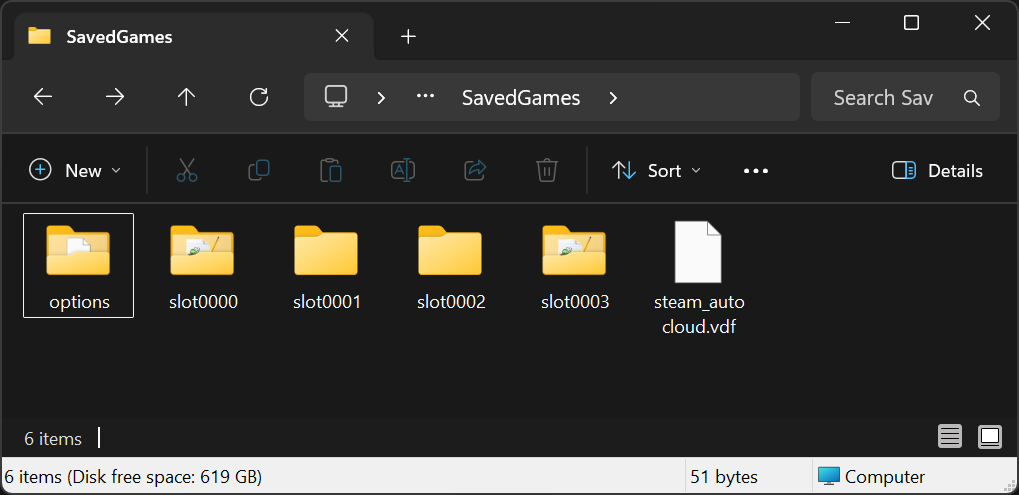Copy the selected item icon

(259, 170)
